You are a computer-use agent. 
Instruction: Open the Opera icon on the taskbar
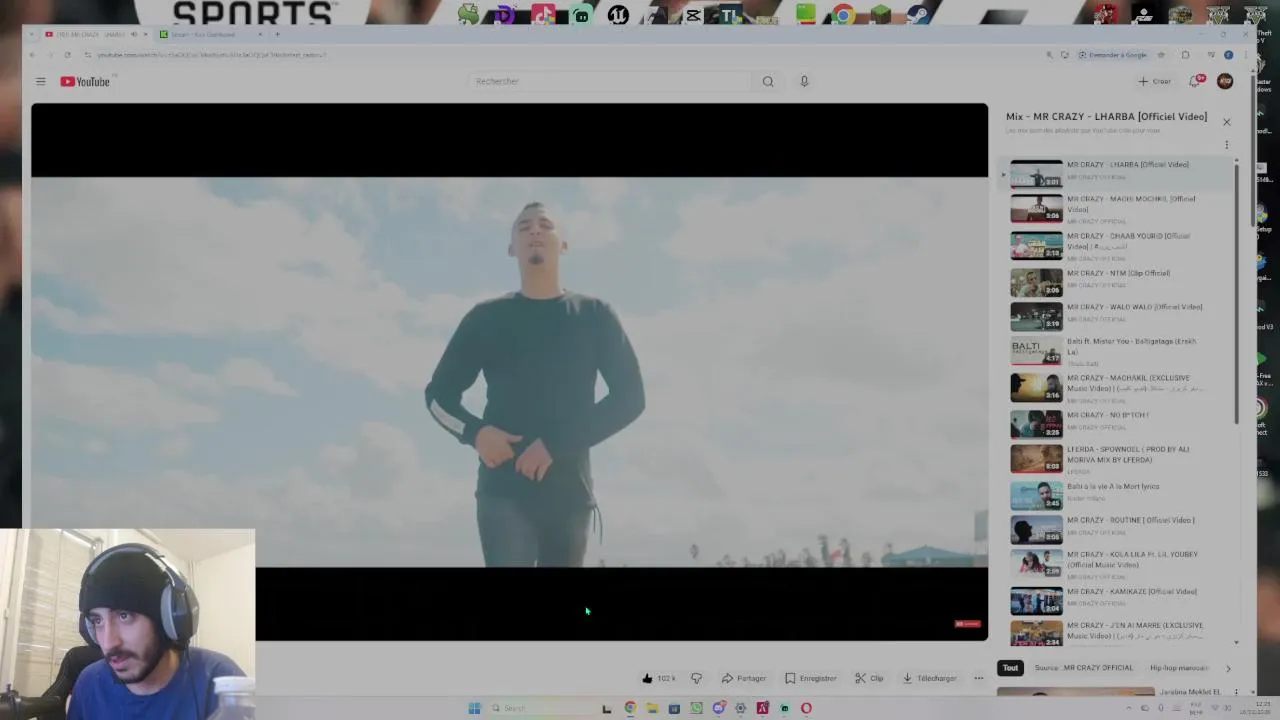point(806,708)
